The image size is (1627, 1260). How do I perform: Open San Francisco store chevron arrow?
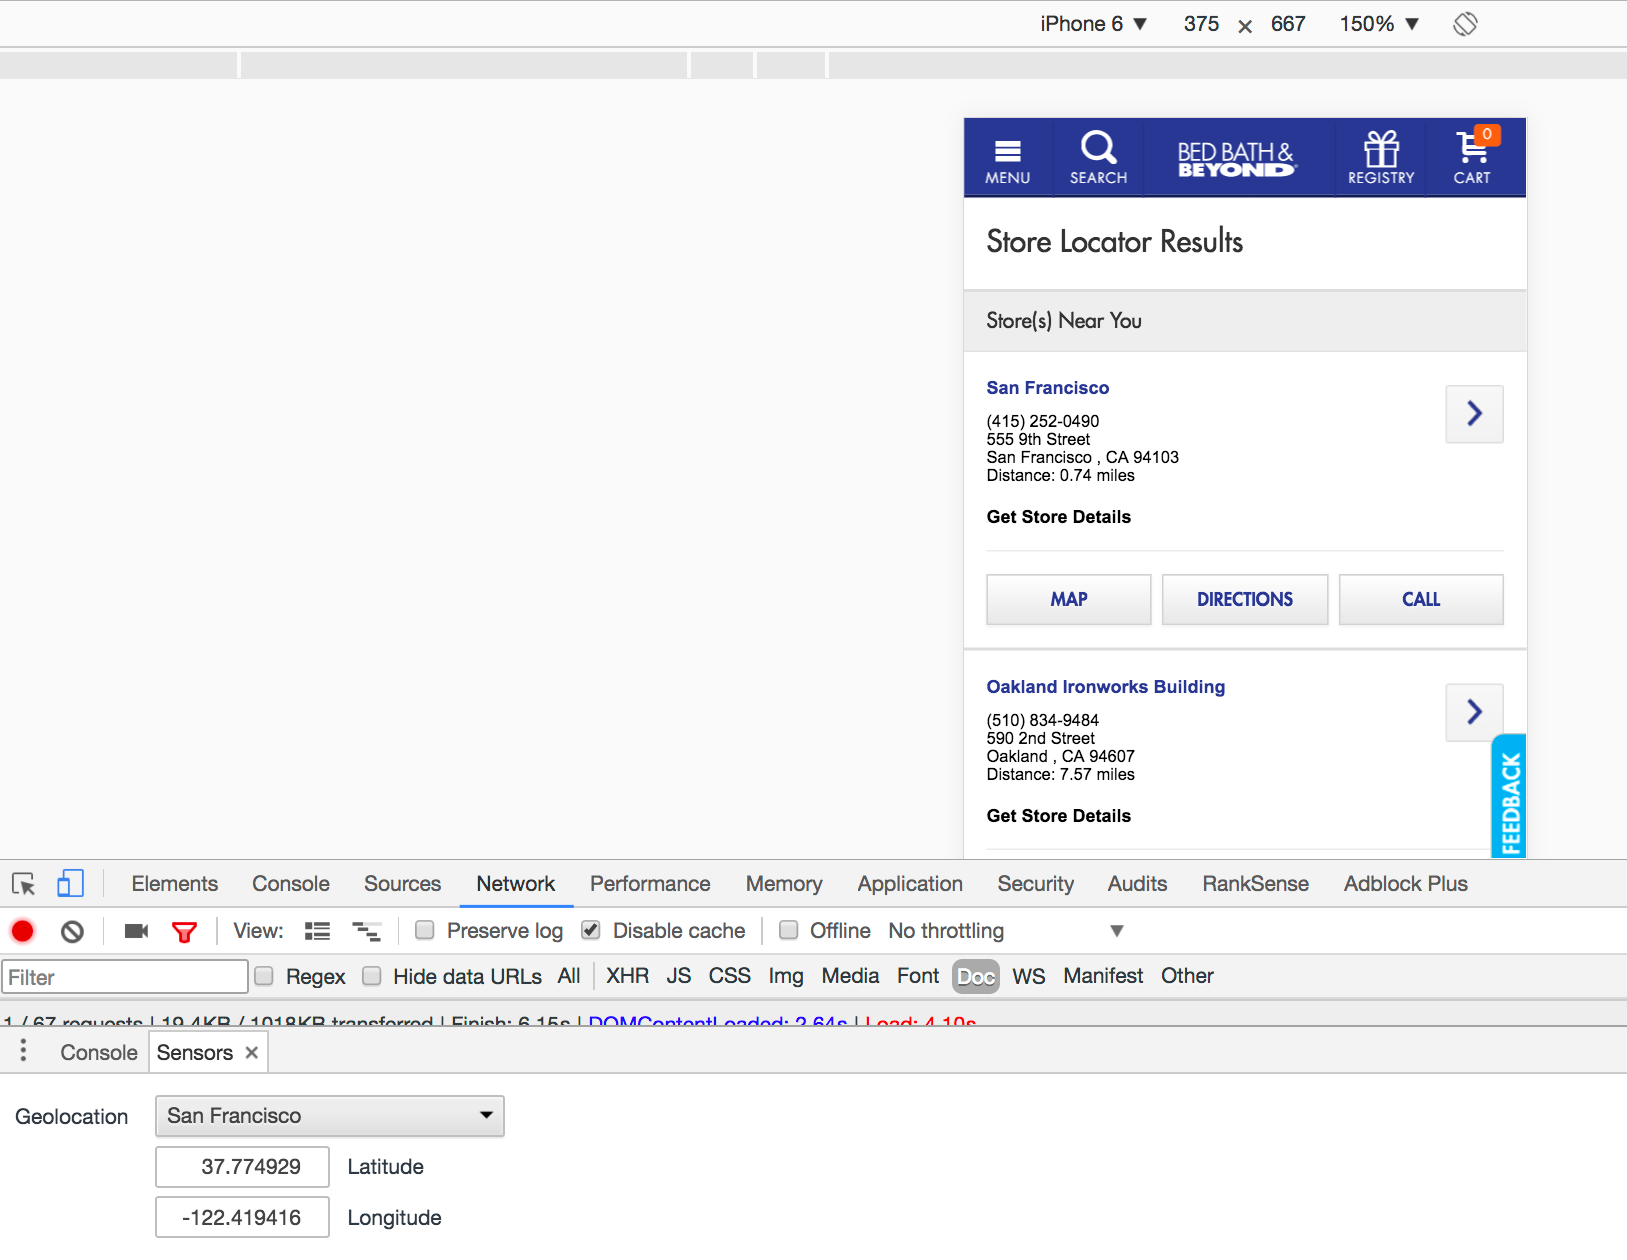[x=1474, y=414]
